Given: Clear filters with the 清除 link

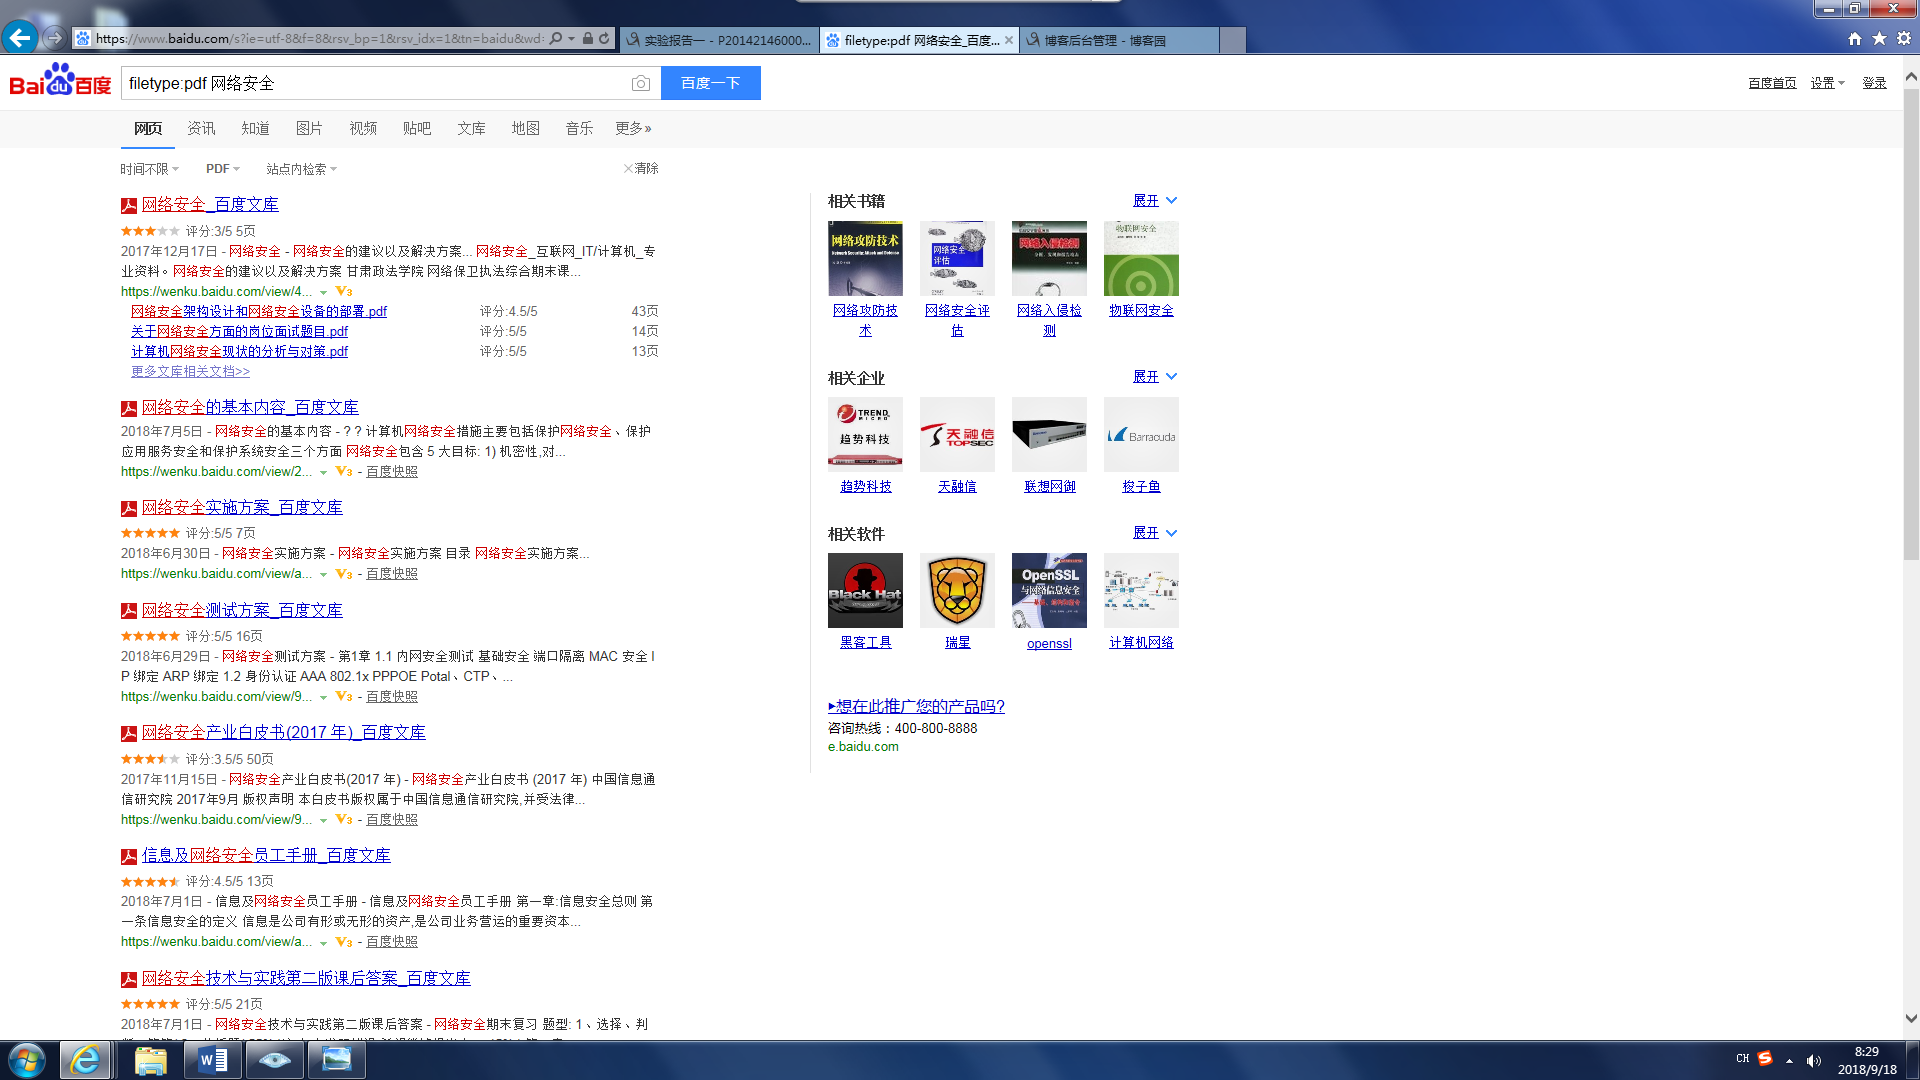Looking at the screenshot, I should [642, 169].
